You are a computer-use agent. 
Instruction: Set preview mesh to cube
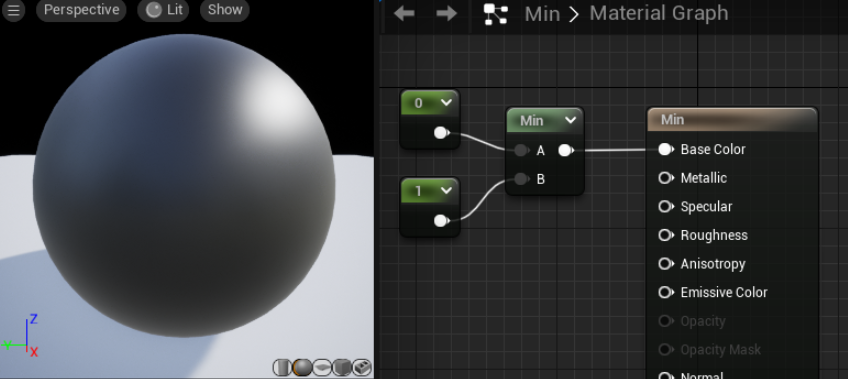pos(342,368)
